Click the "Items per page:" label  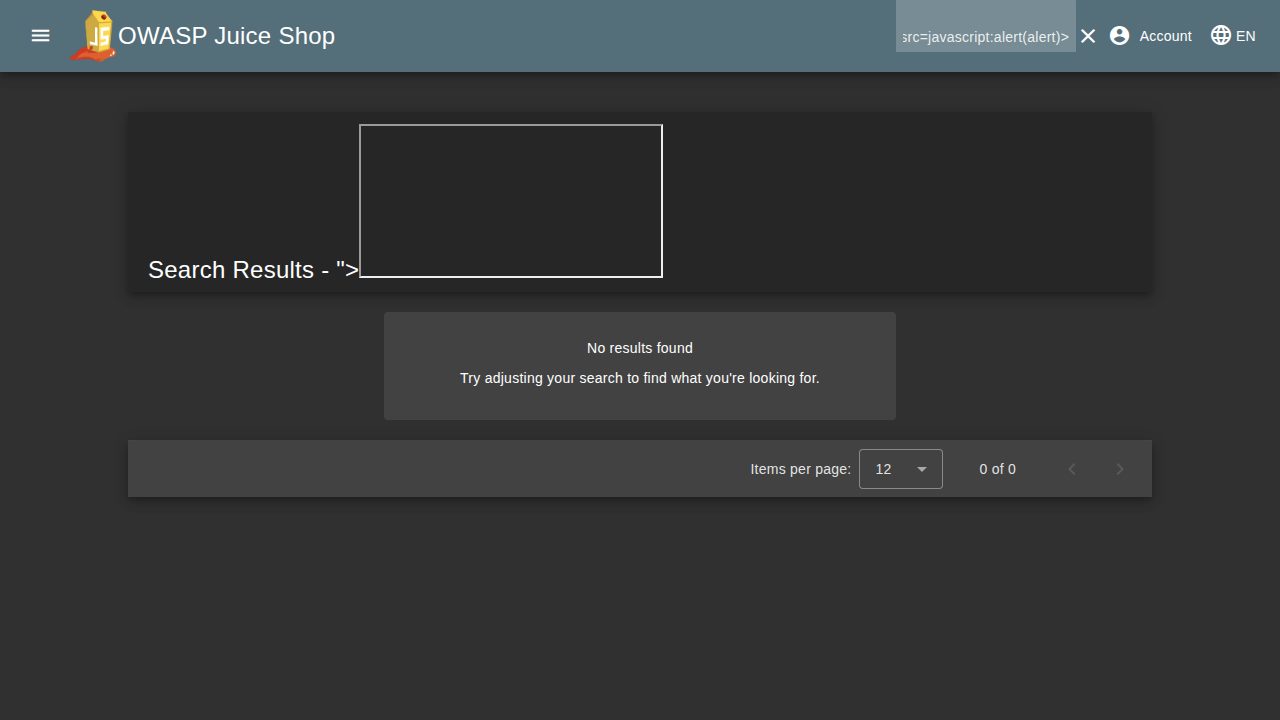tap(800, 469)
